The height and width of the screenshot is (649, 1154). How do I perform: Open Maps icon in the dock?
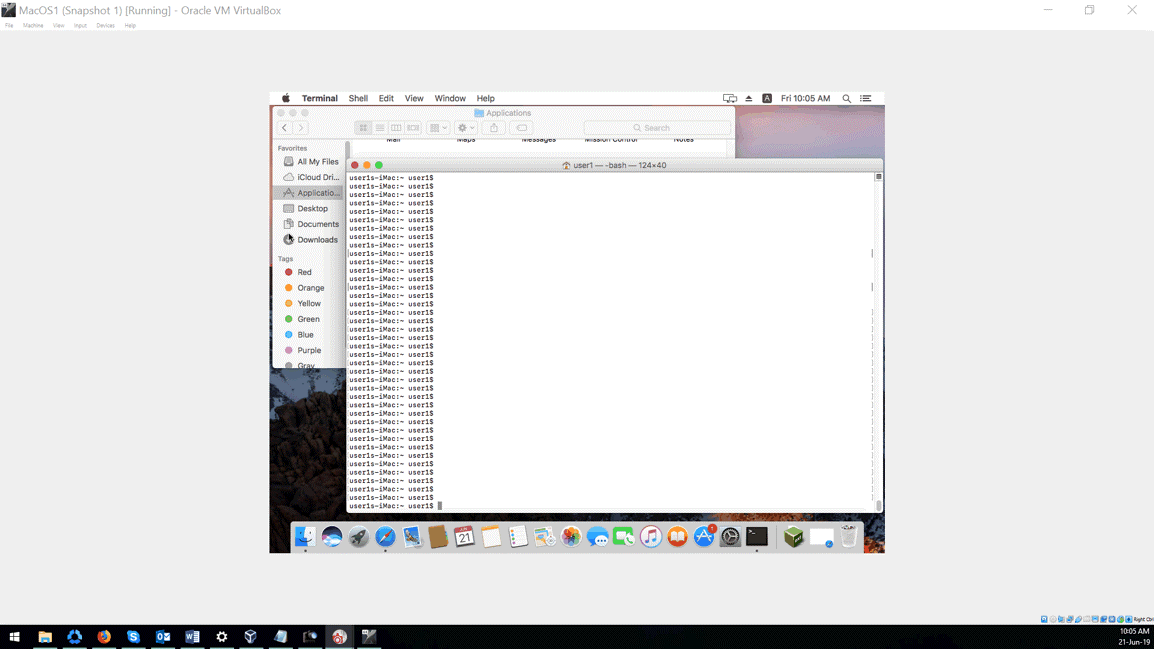tap(545, 536)
